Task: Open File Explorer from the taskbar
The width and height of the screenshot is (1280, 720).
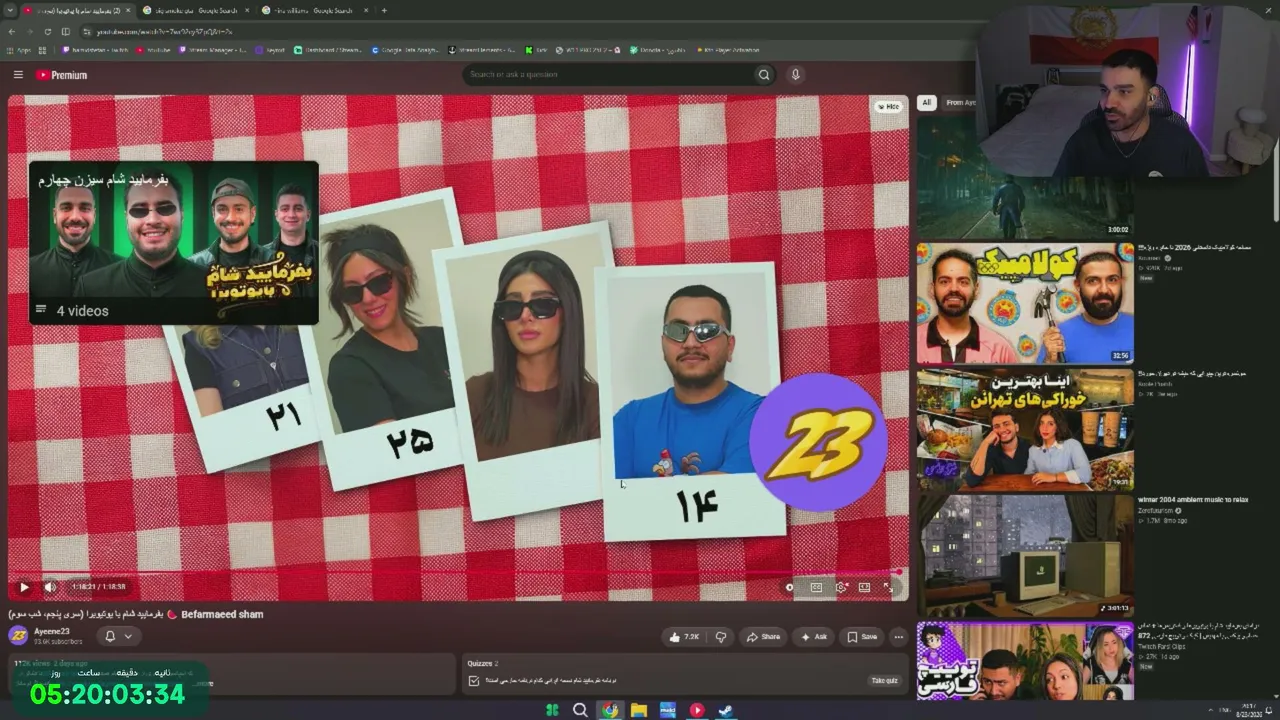Action: click(638, 710)
